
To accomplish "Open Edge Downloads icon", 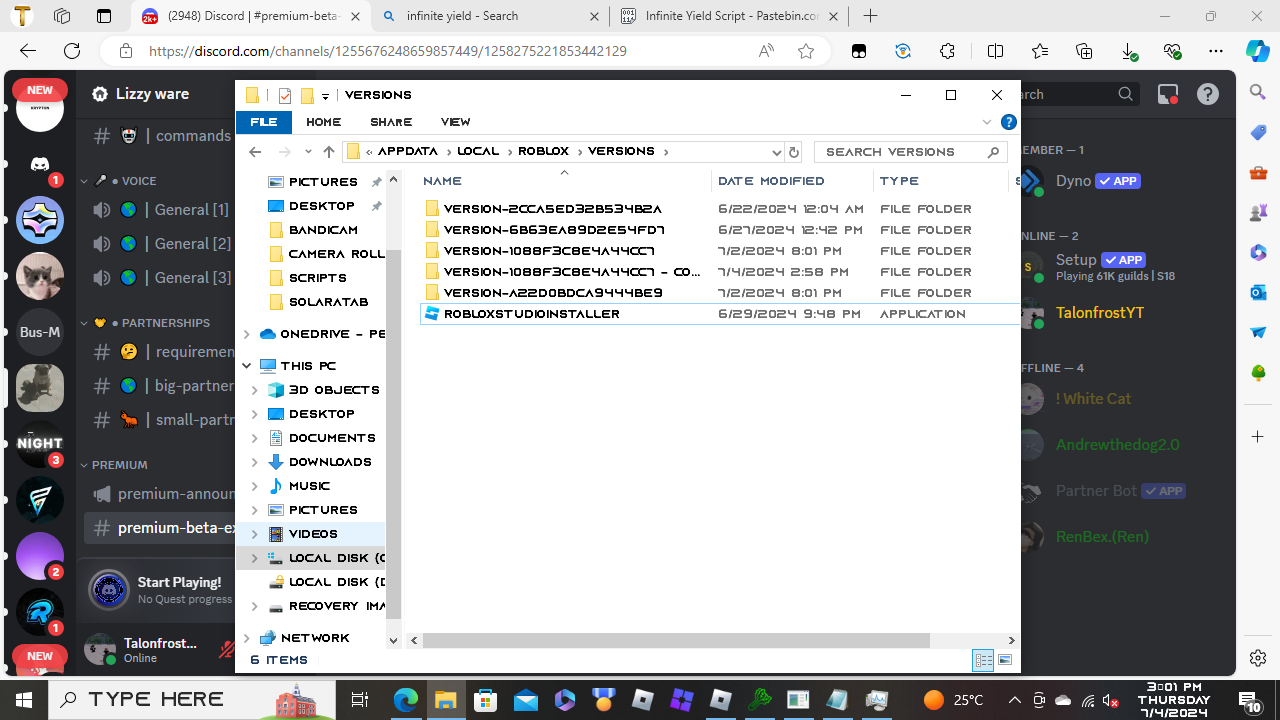I will point(1129,51).
